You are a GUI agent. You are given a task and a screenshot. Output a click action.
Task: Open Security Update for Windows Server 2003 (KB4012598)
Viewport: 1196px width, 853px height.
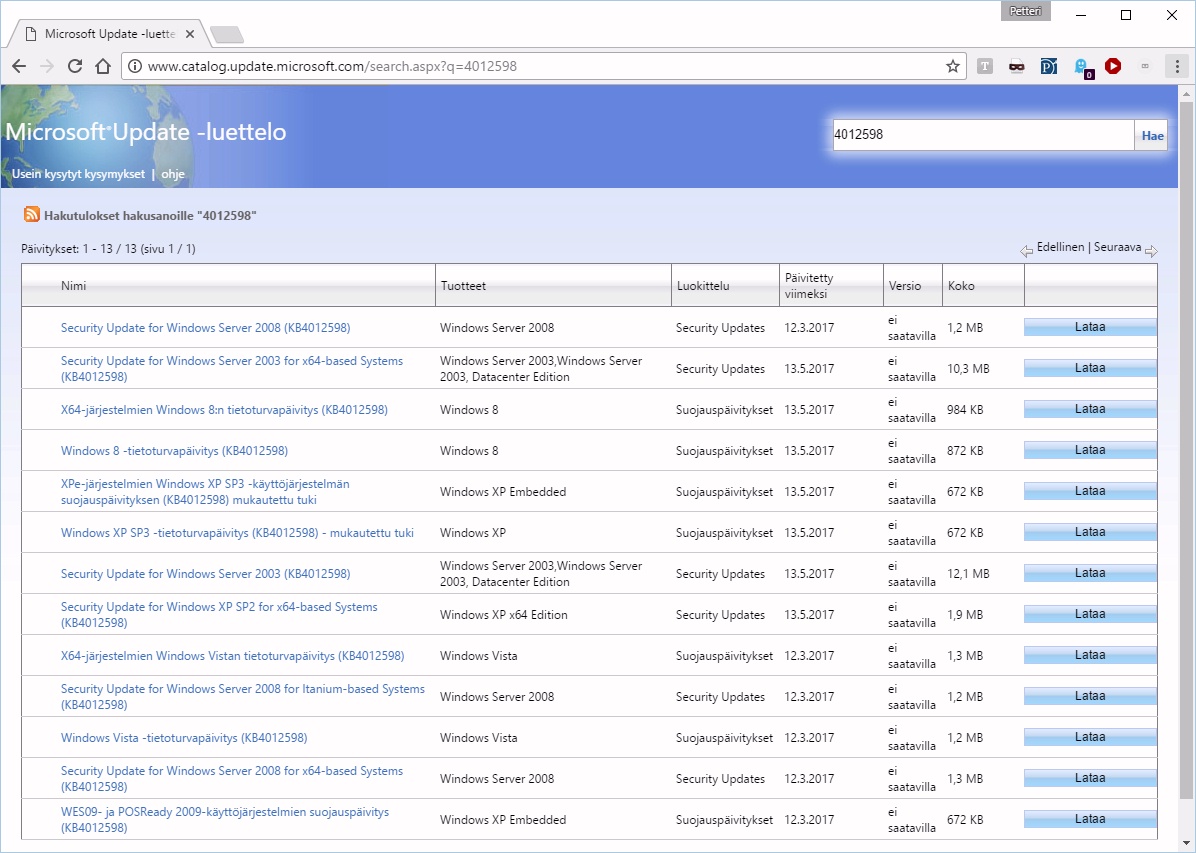pyautogui.click(x=205, y=574)
